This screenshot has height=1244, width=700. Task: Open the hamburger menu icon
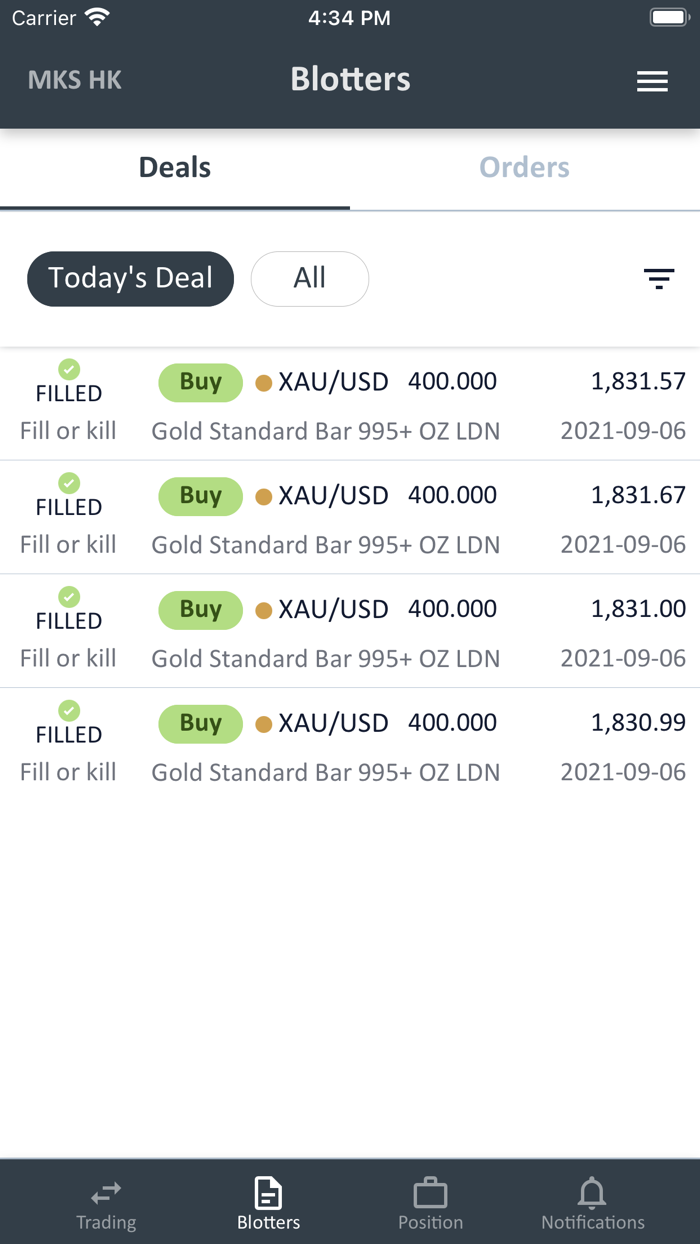tap(652, 81)
